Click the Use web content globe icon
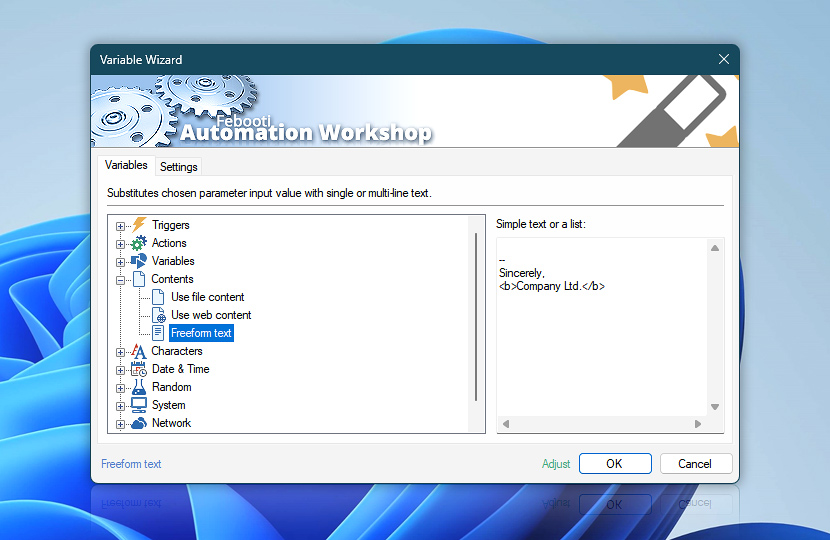Image resolution: width=830 pixels, height=540 pixels. pyautogui.click(x=158, y=315)
